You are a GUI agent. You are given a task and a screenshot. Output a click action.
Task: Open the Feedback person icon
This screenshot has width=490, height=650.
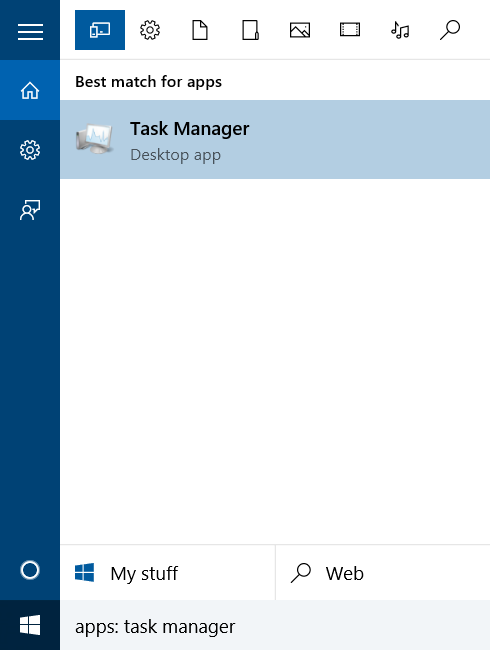30,210
